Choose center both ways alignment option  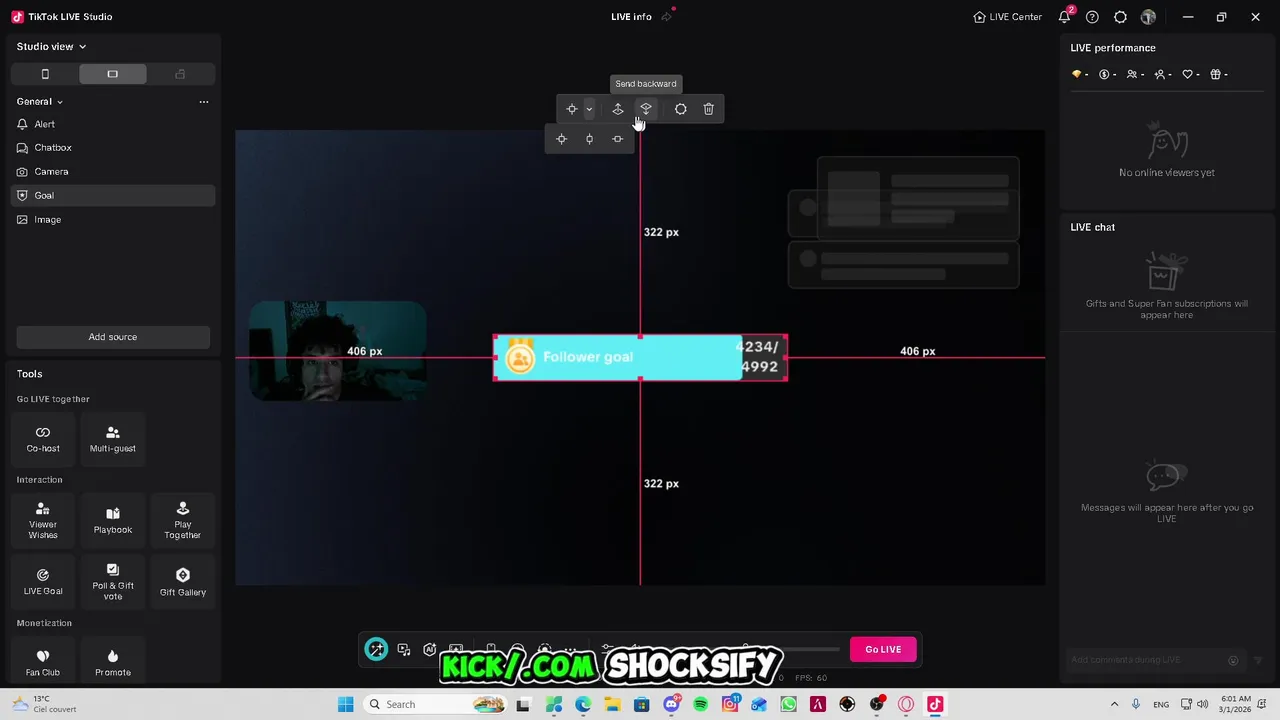click(x=562, y=139)
